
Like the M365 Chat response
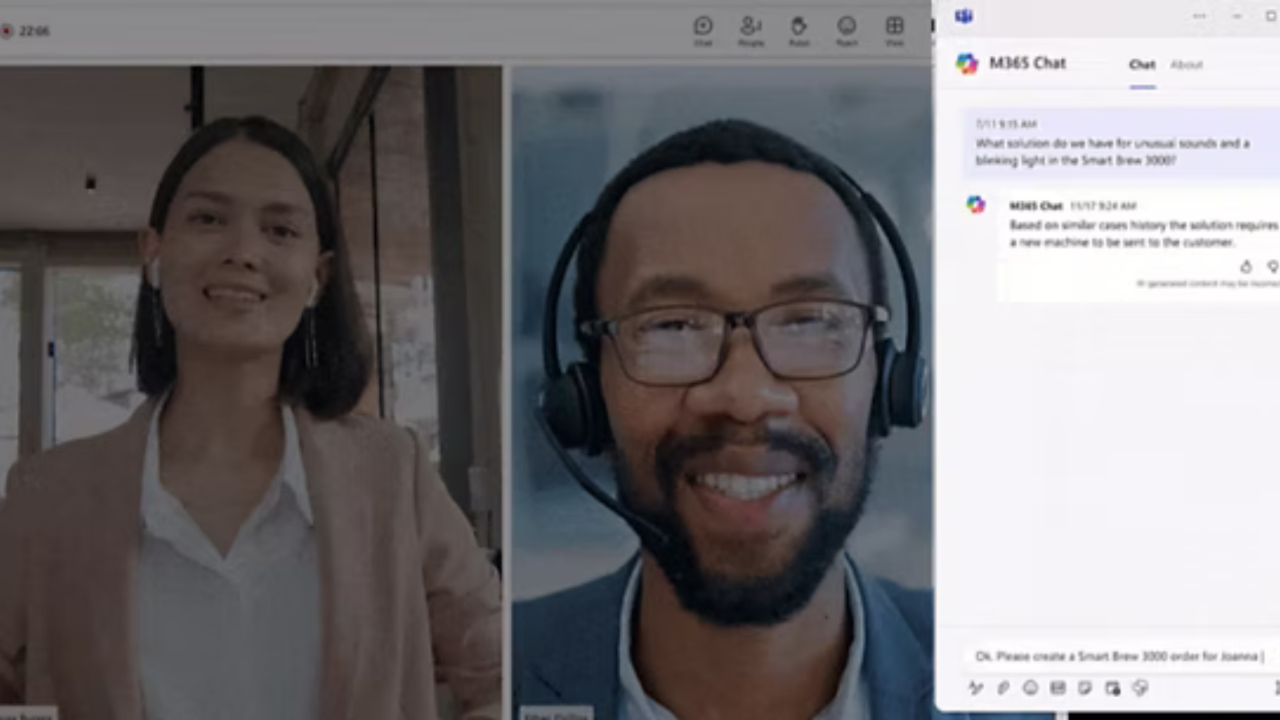1246,267
